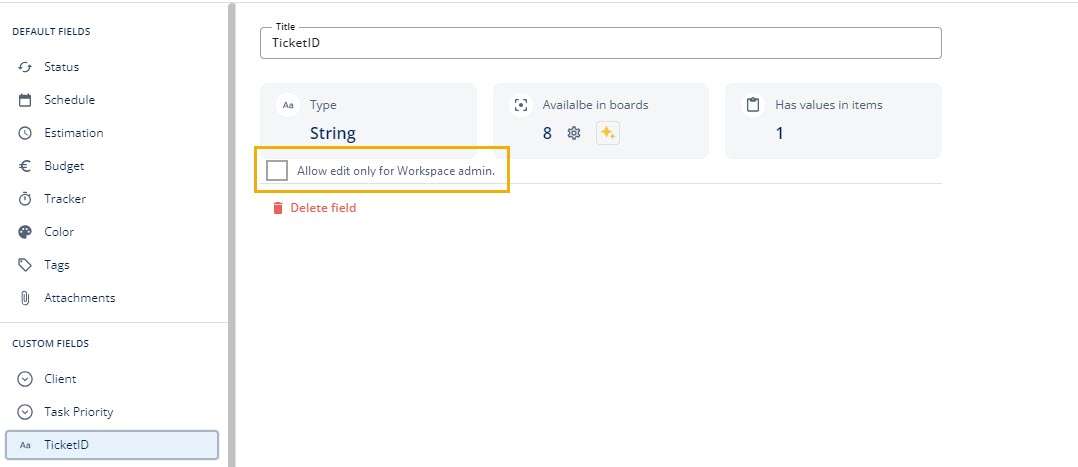Viewport: 1078px width, 467px height.
Task: Click the yellow sparkle icon button
Action: 607,133
